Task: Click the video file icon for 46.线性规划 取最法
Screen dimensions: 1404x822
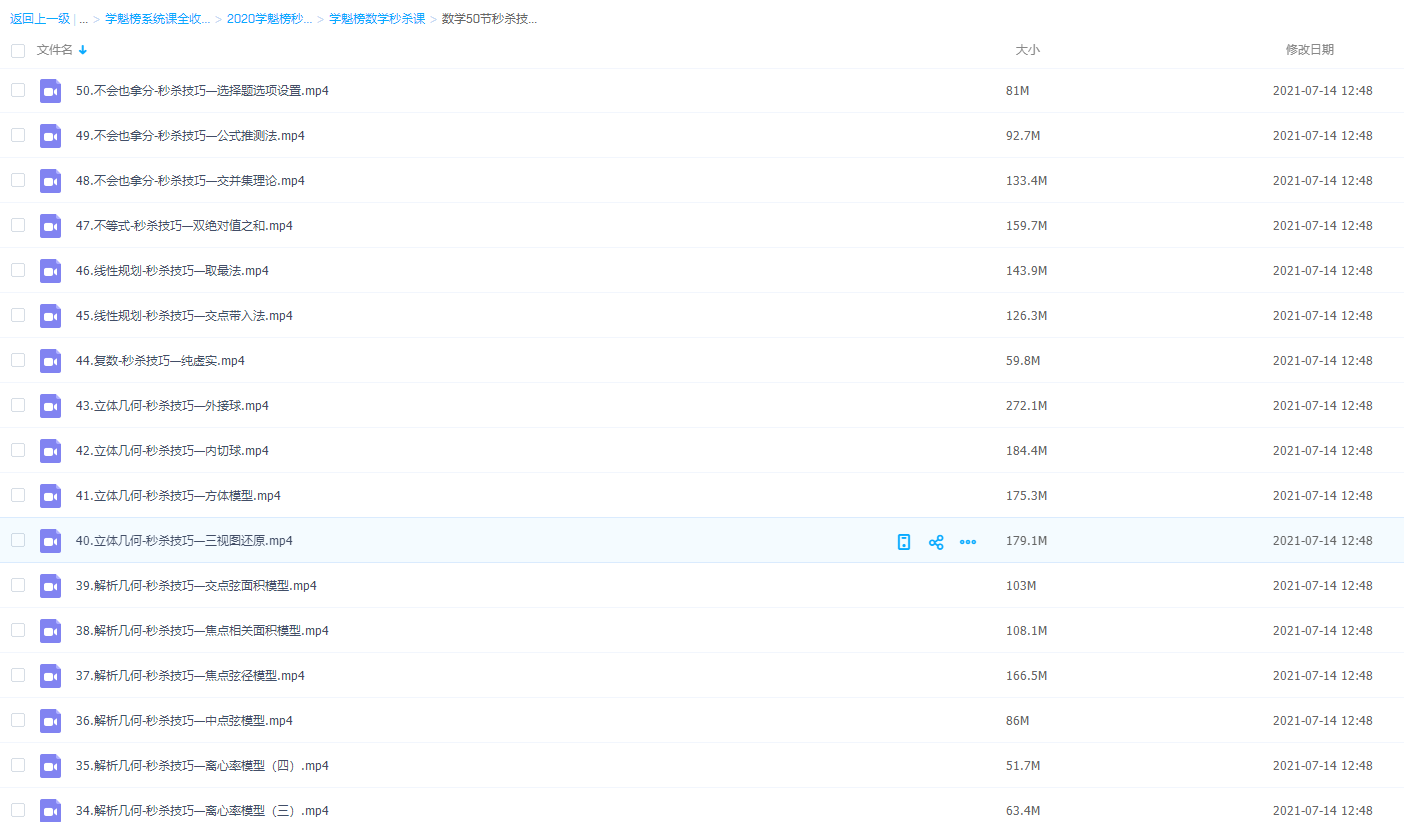Action: (50, 271)
